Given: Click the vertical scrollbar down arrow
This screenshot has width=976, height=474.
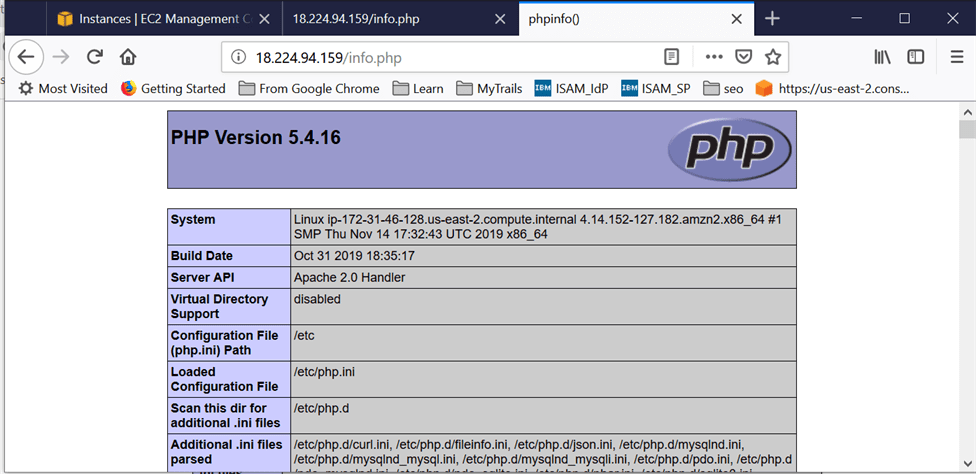Looking at the screenshot, I should (x=967, y=464).
